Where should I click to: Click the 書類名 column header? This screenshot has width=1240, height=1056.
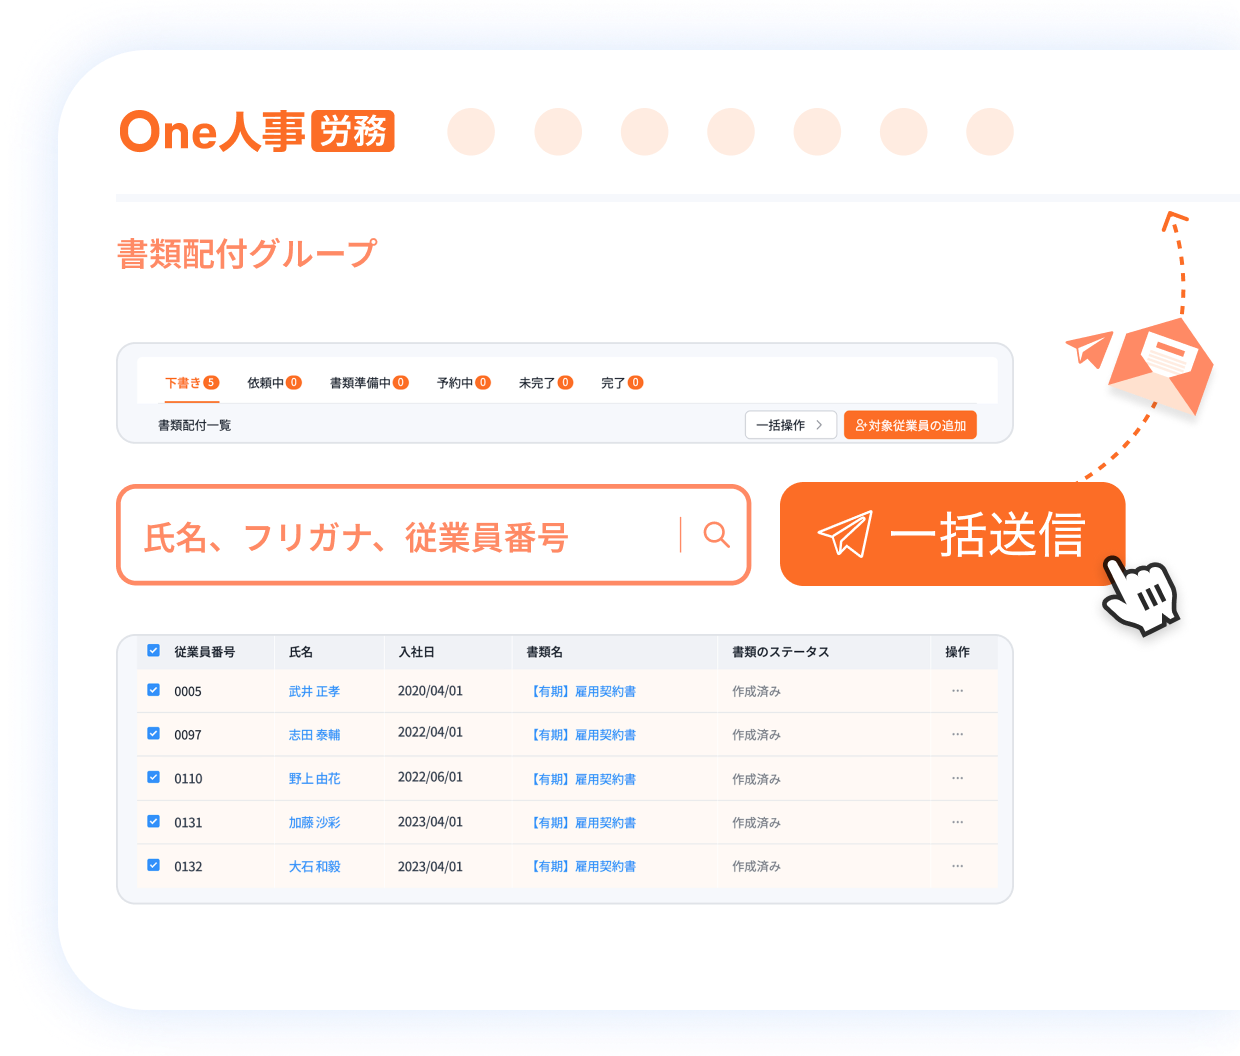click(545, 652)
